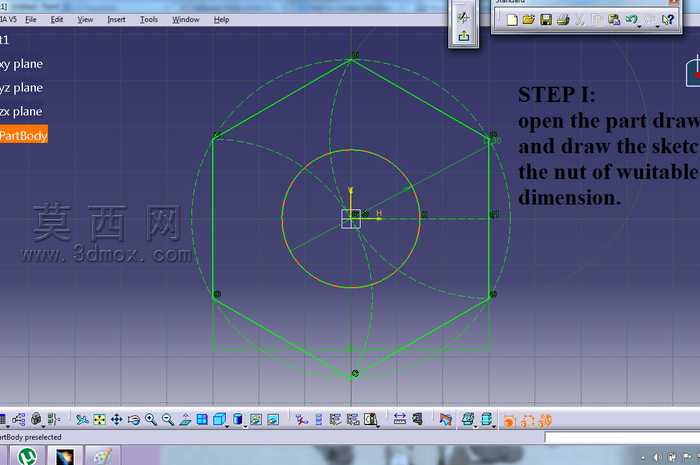Expand the first teal icon's flyout arrow

tap(475, 427)
